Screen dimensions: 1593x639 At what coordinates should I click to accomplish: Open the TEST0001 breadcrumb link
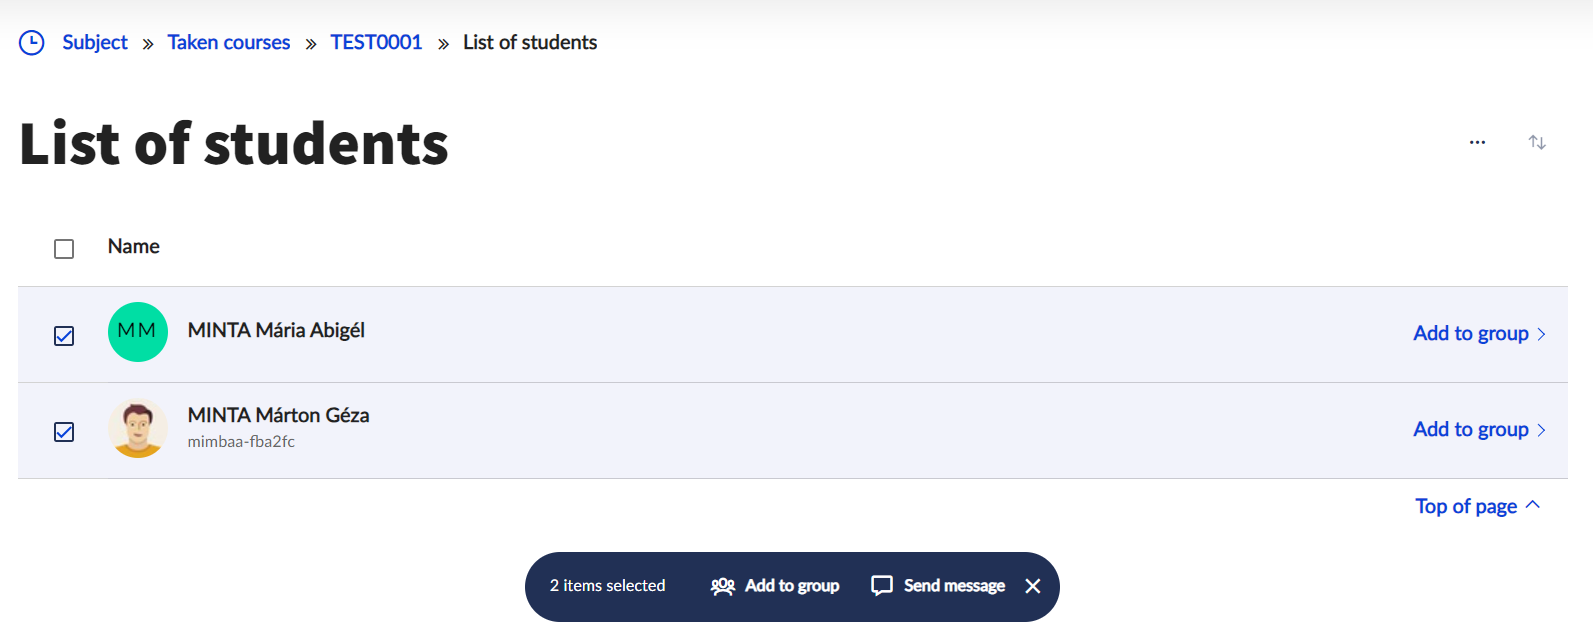coord(376,43)
